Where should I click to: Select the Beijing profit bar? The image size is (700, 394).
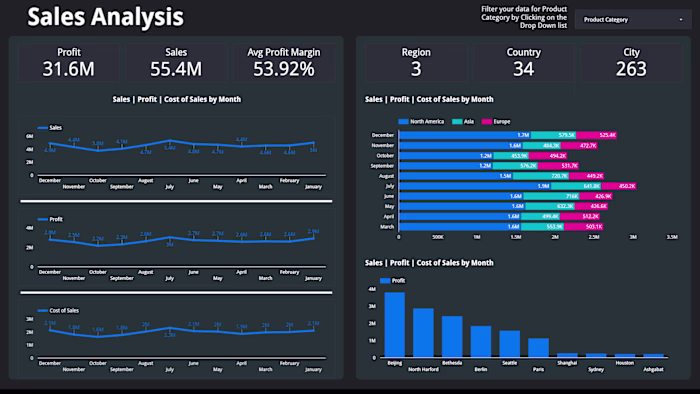pyautogui.click(x=395, y=325)
